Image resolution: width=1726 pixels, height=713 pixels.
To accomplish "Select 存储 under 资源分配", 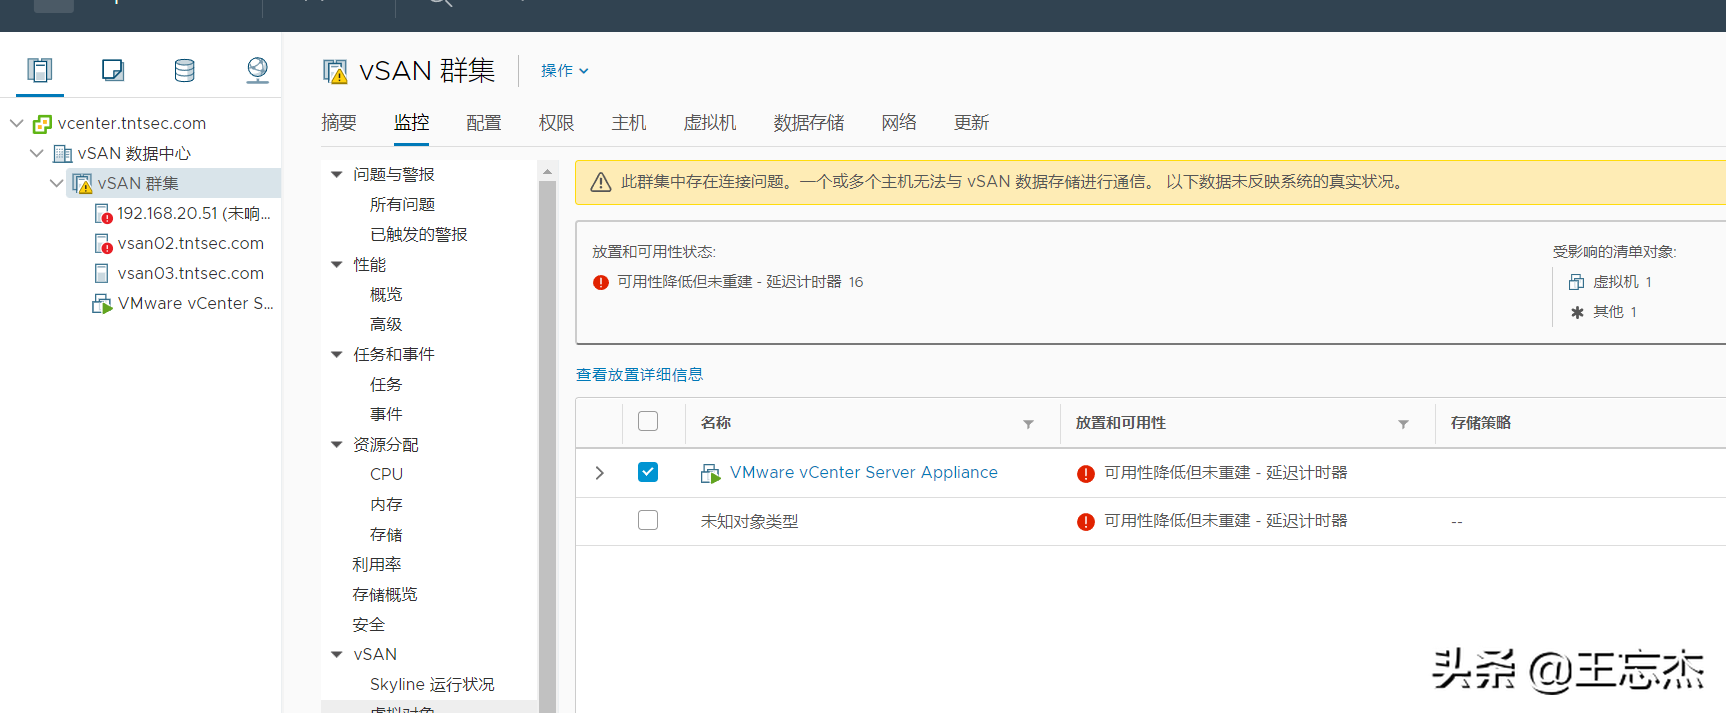I will pos(386,534).
